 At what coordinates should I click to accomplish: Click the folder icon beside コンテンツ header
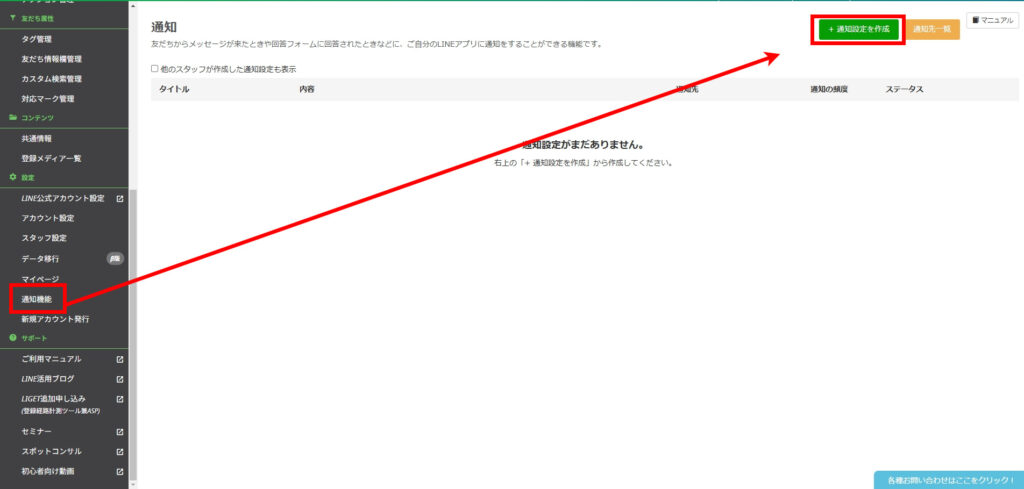tap(12, 118)
